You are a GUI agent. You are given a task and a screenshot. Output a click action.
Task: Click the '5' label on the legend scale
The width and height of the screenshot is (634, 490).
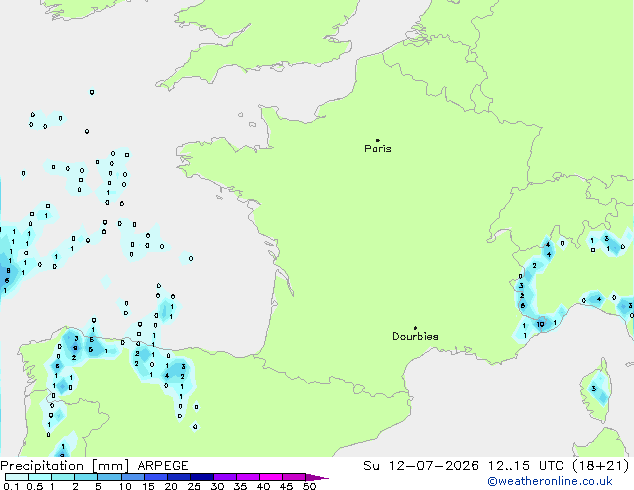[98, 486]
